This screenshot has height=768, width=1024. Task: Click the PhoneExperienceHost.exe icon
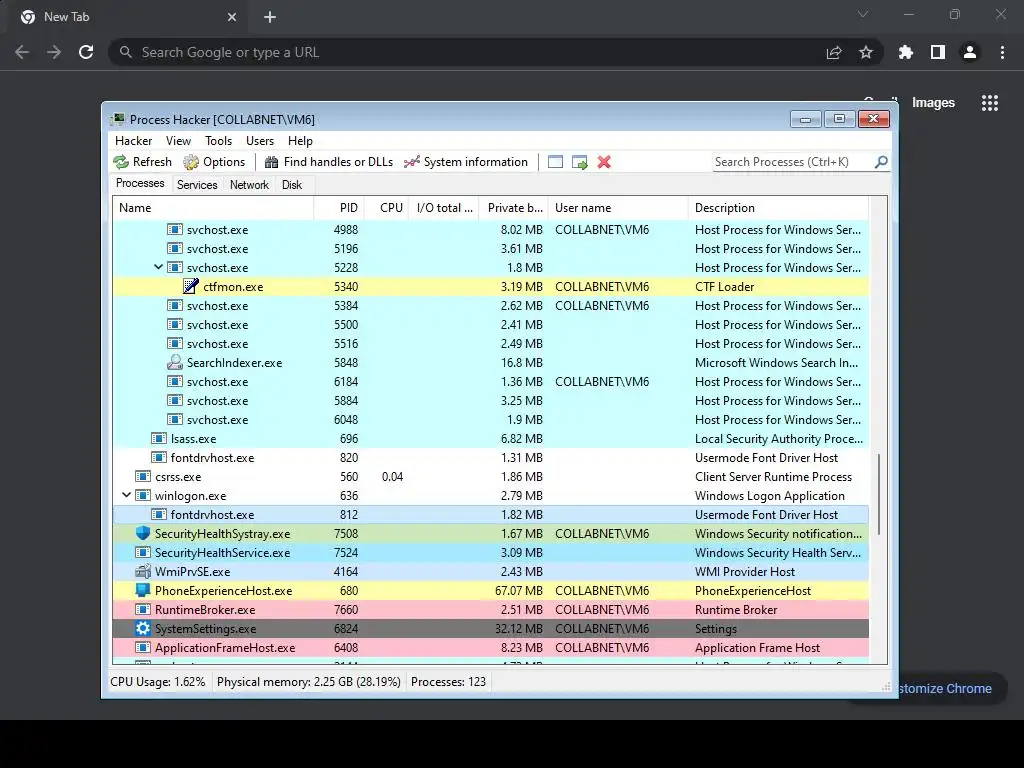click(142, 590)
